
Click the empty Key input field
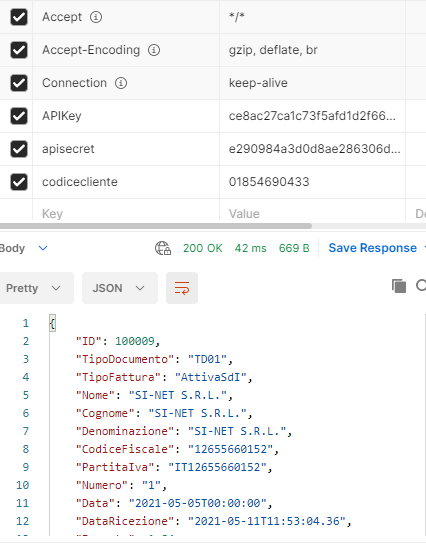click(x=126, y=214)
